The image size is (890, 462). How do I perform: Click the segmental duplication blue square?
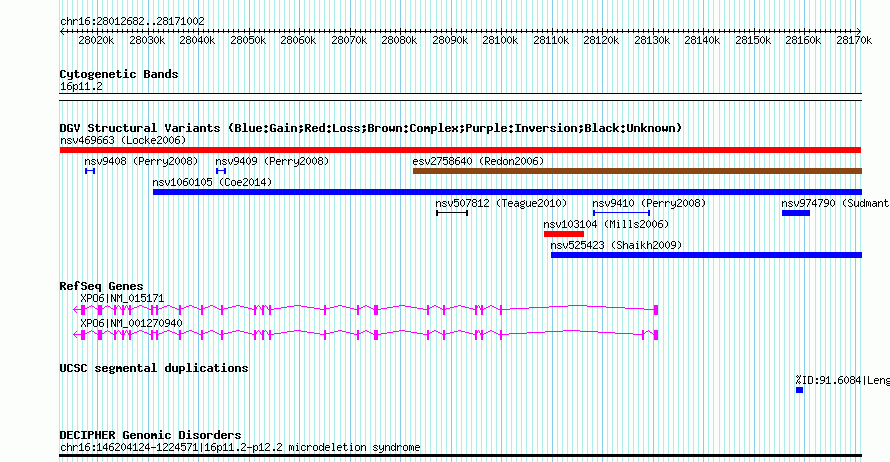[799, 390]
